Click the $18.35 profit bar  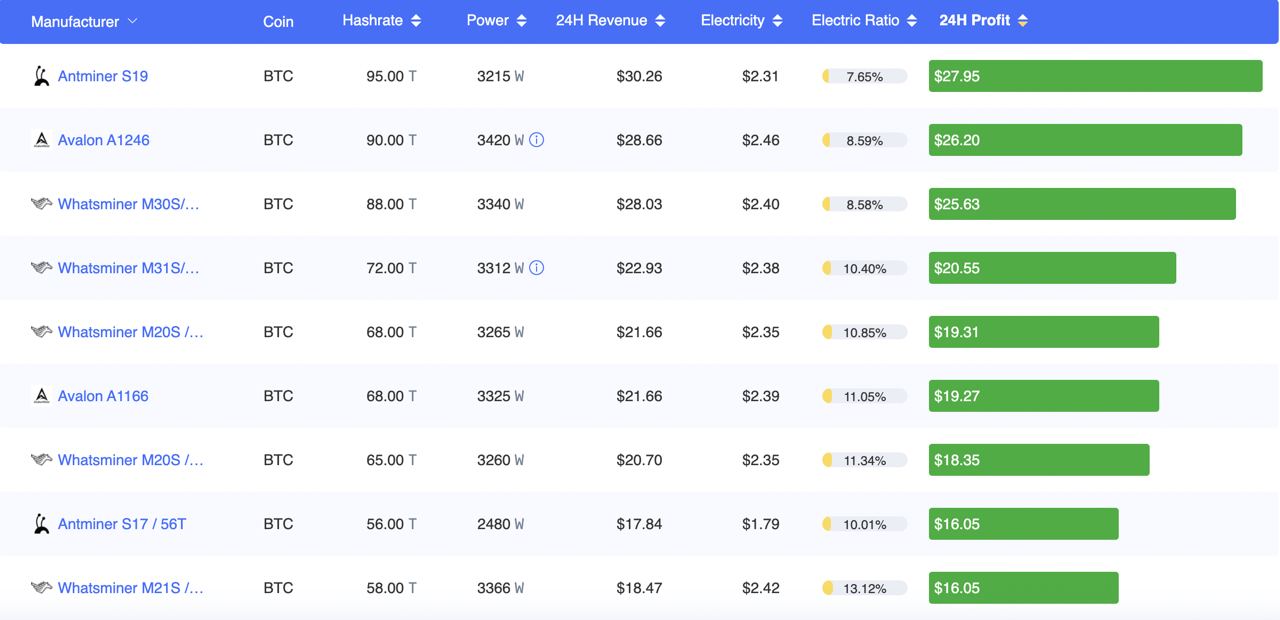point(1039,460)
